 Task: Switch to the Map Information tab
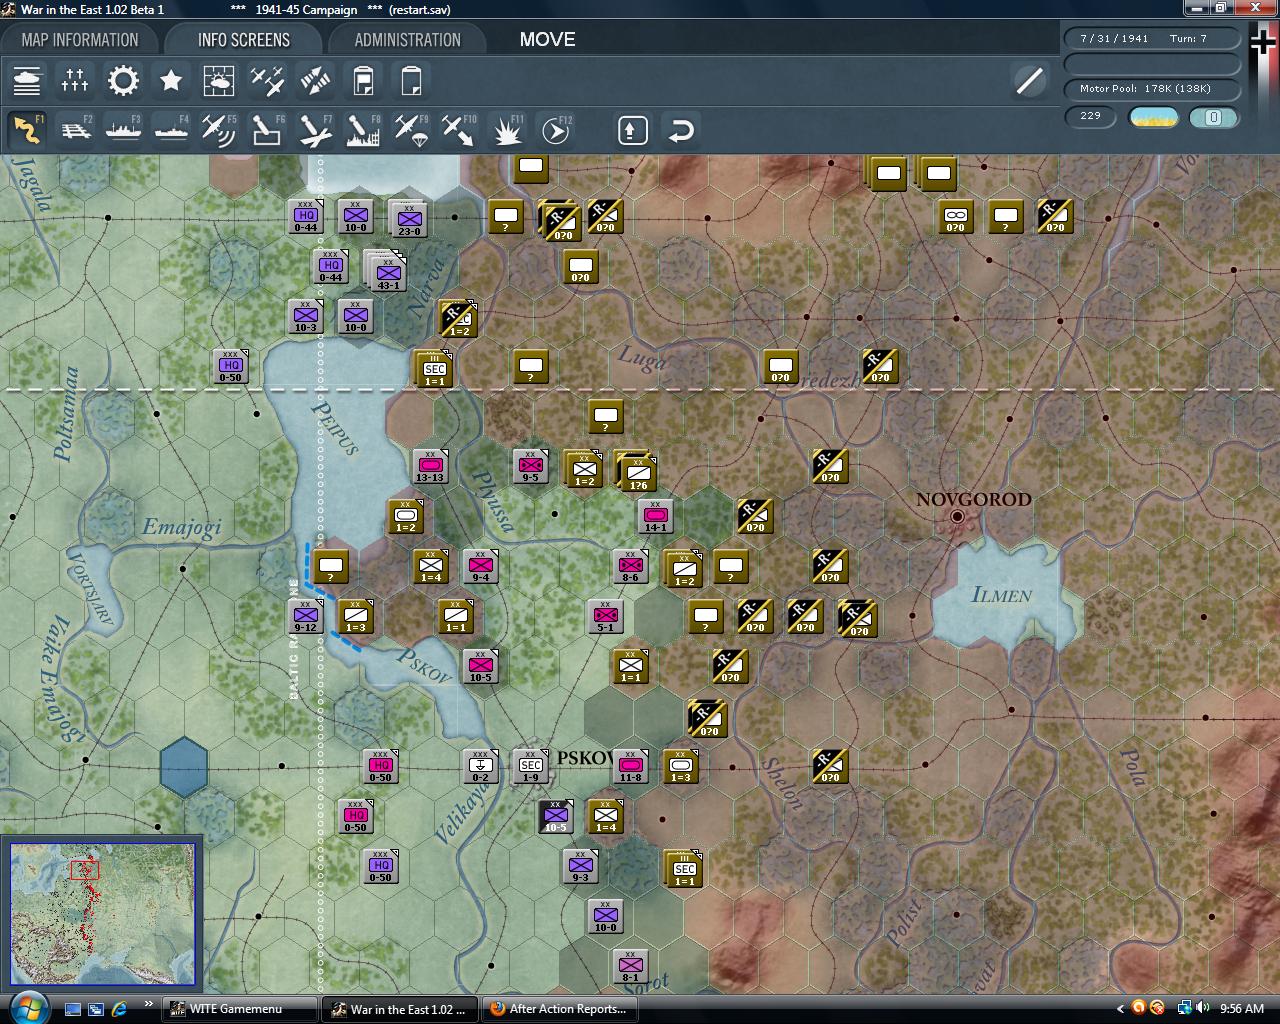click(80, 40)
